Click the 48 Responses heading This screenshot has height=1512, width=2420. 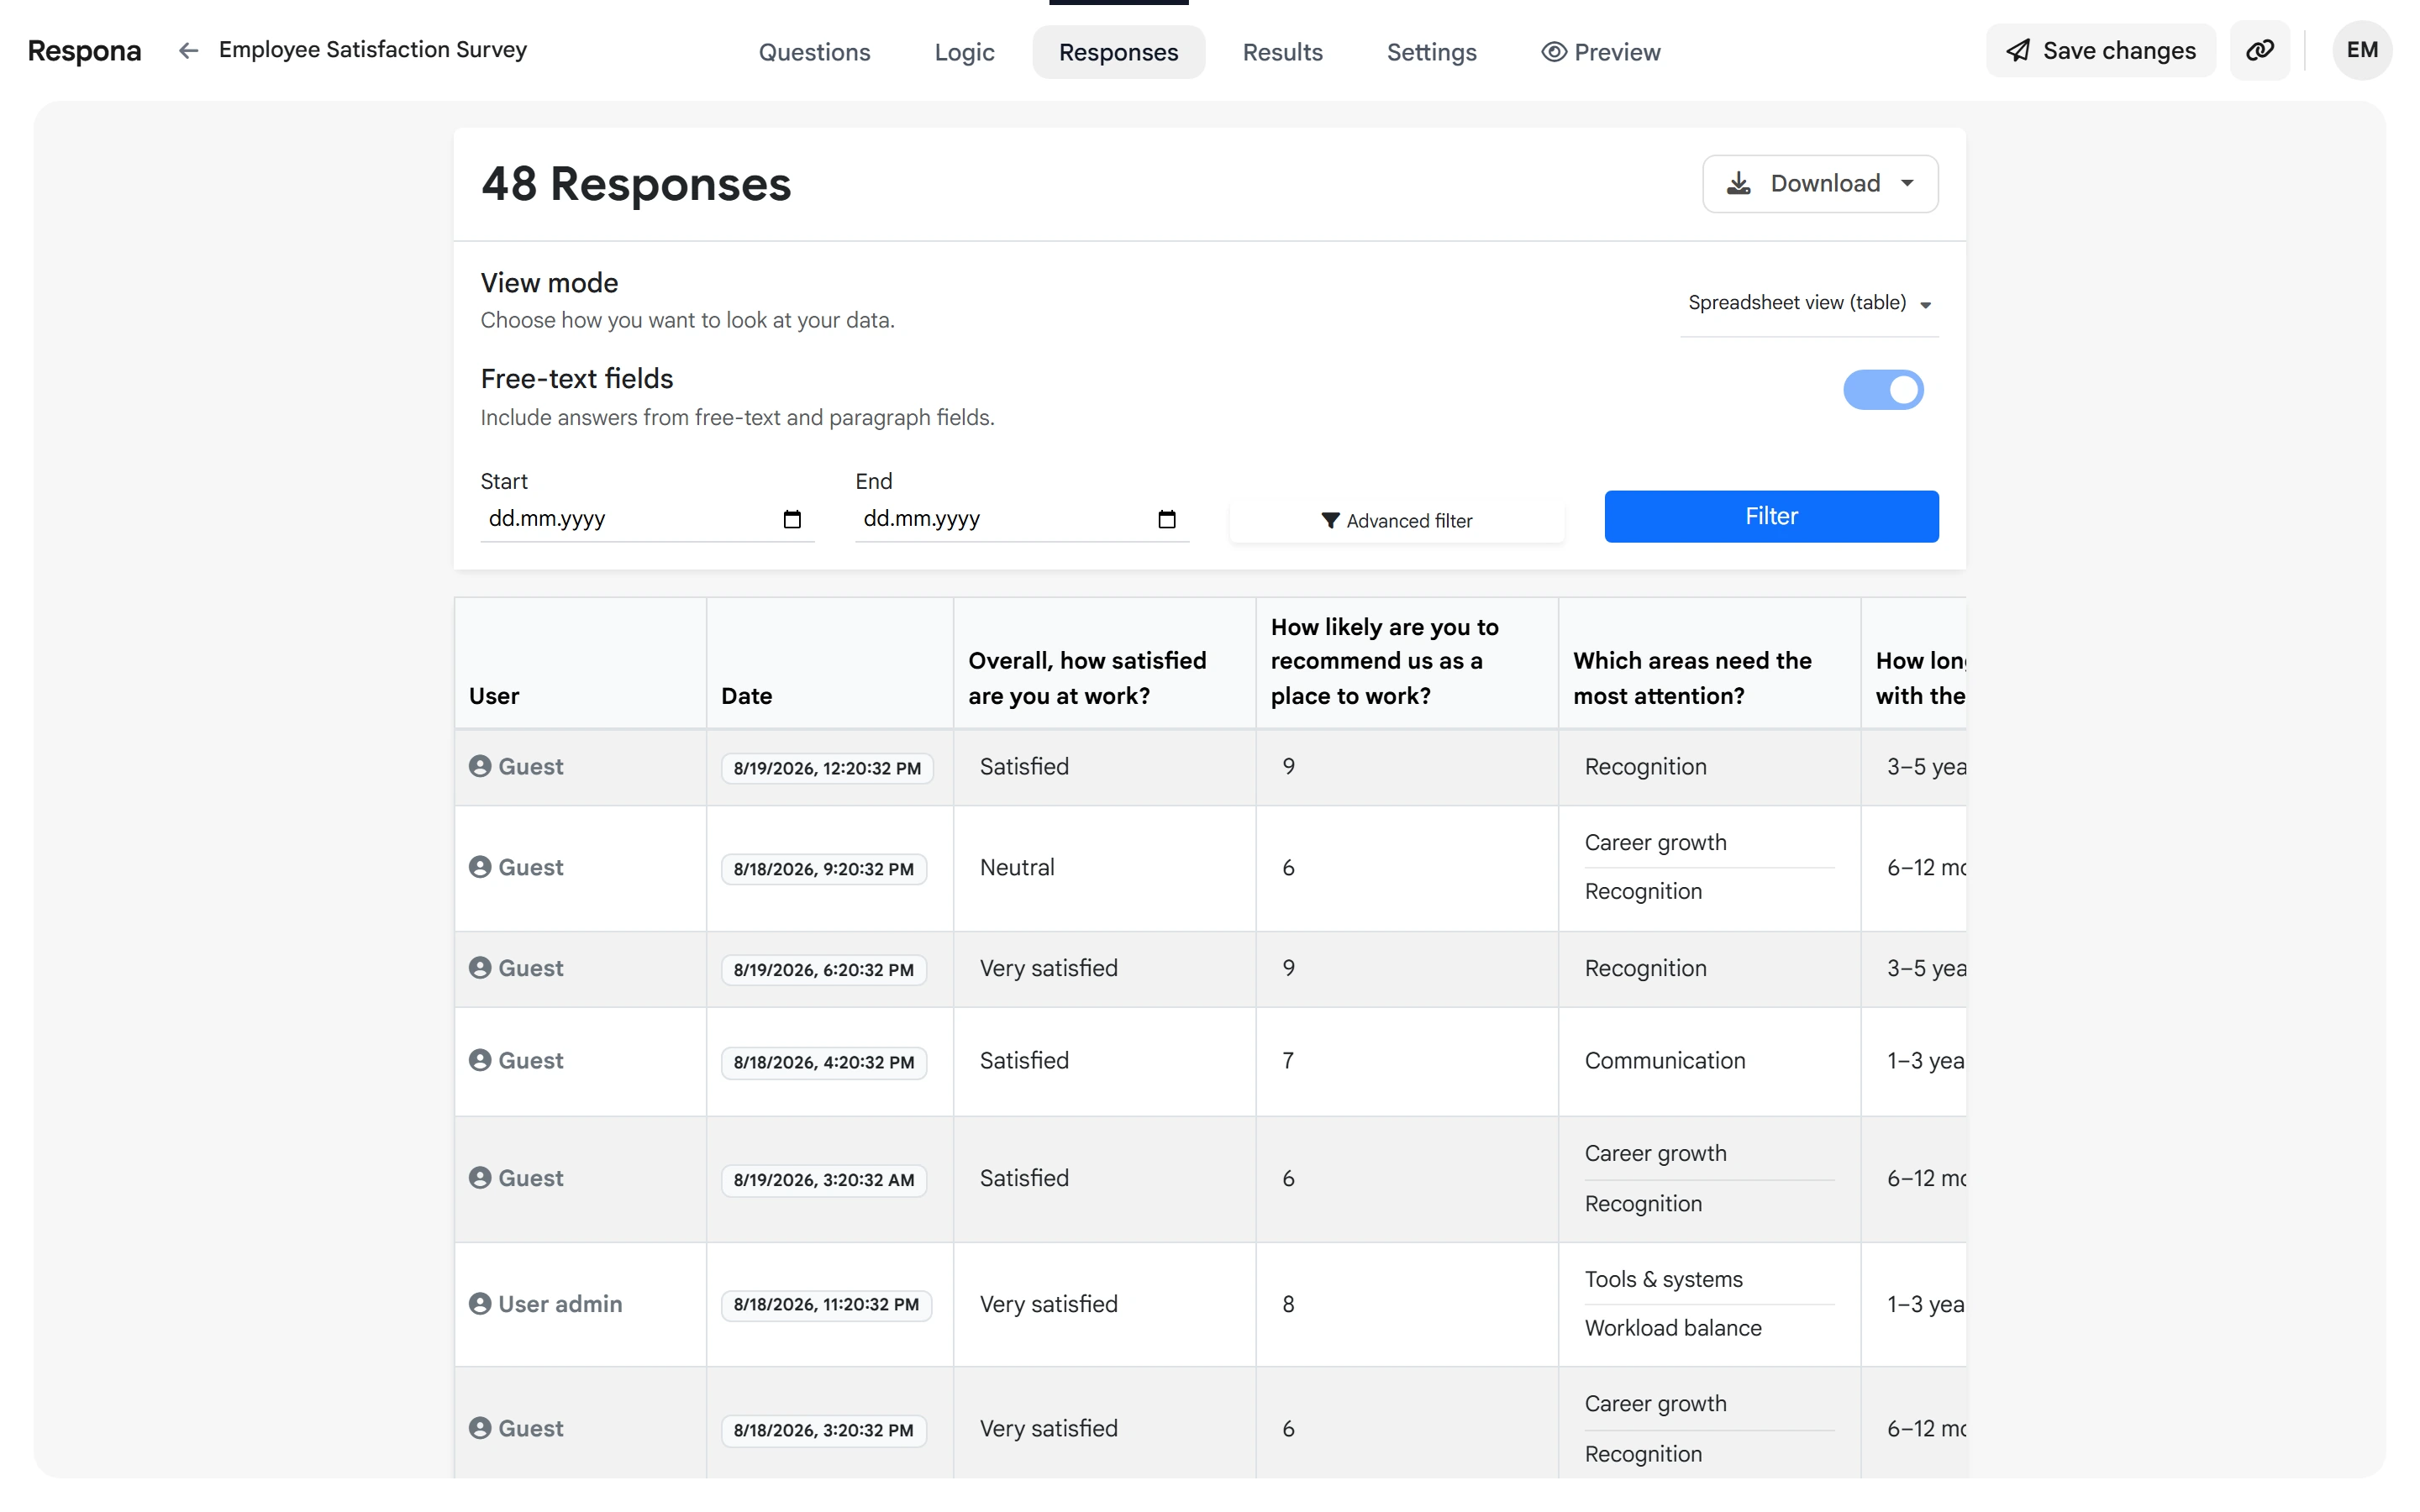[636, 184]
